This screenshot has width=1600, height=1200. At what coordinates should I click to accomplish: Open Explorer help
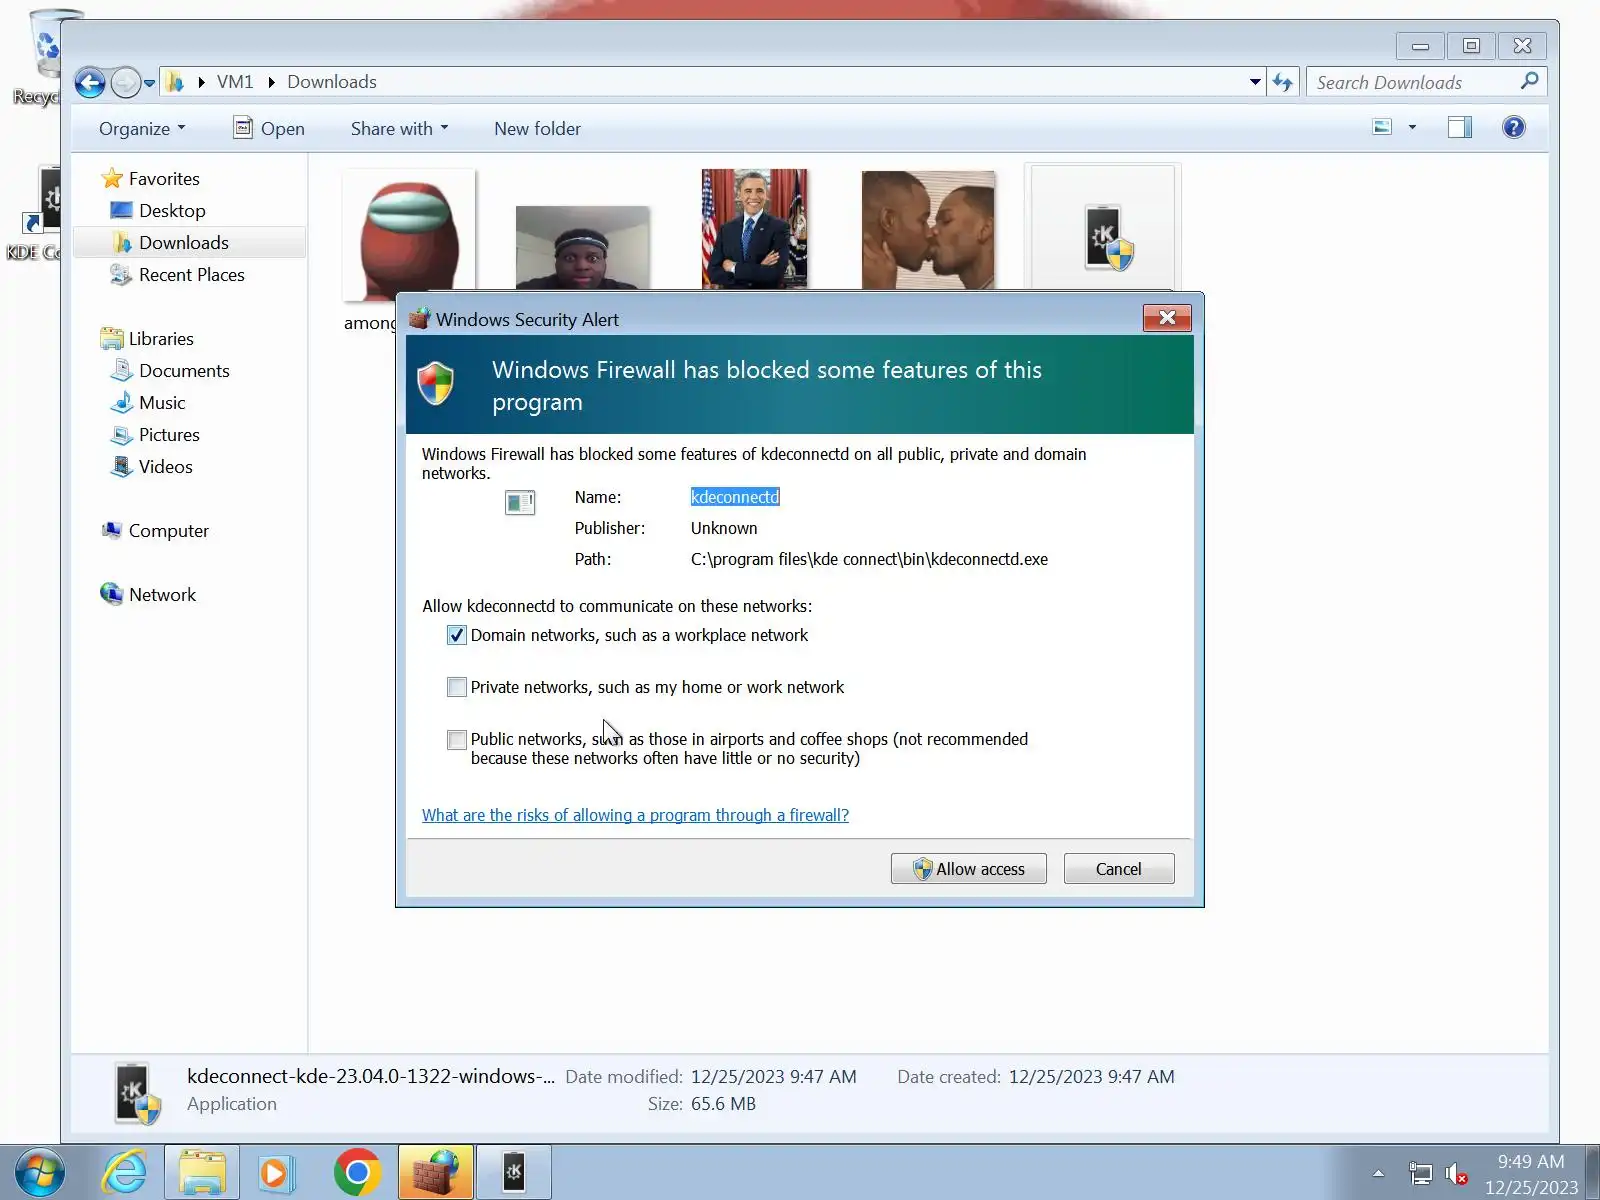tap(1513, 128)
